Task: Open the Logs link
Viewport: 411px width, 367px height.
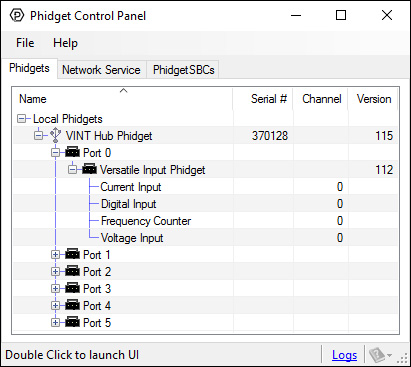Action: pyautogui.click(x=344, y=355)
